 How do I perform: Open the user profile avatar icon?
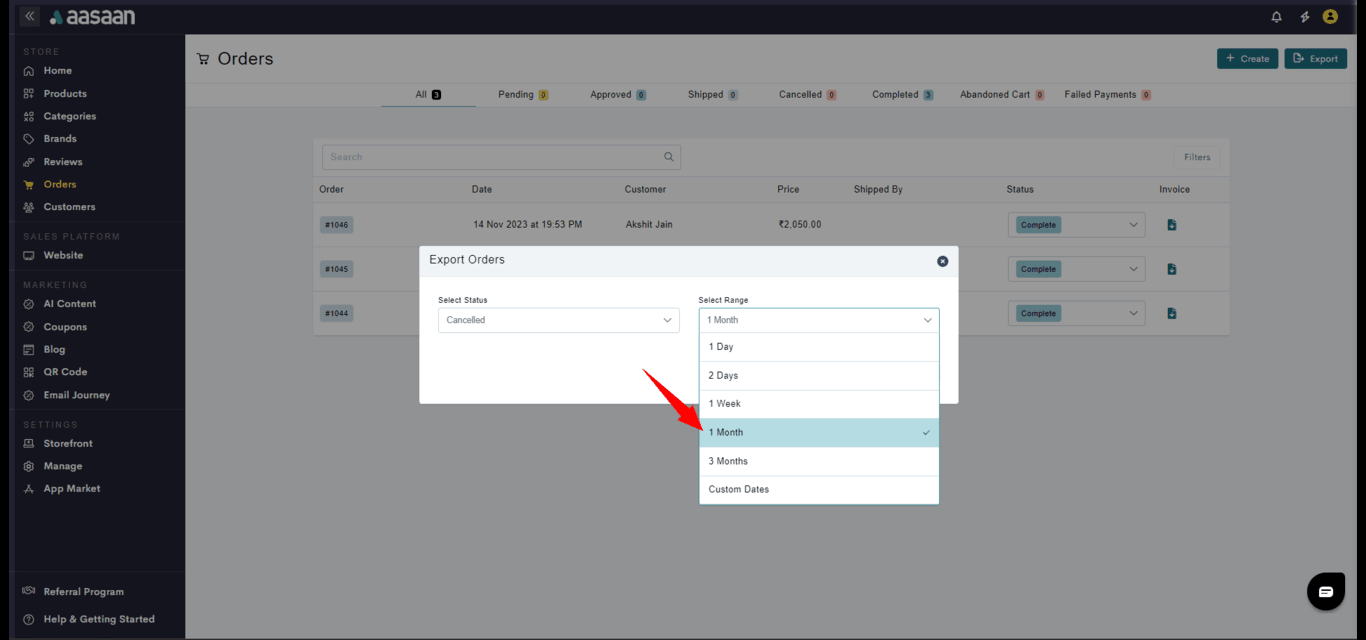(1330, 17)
